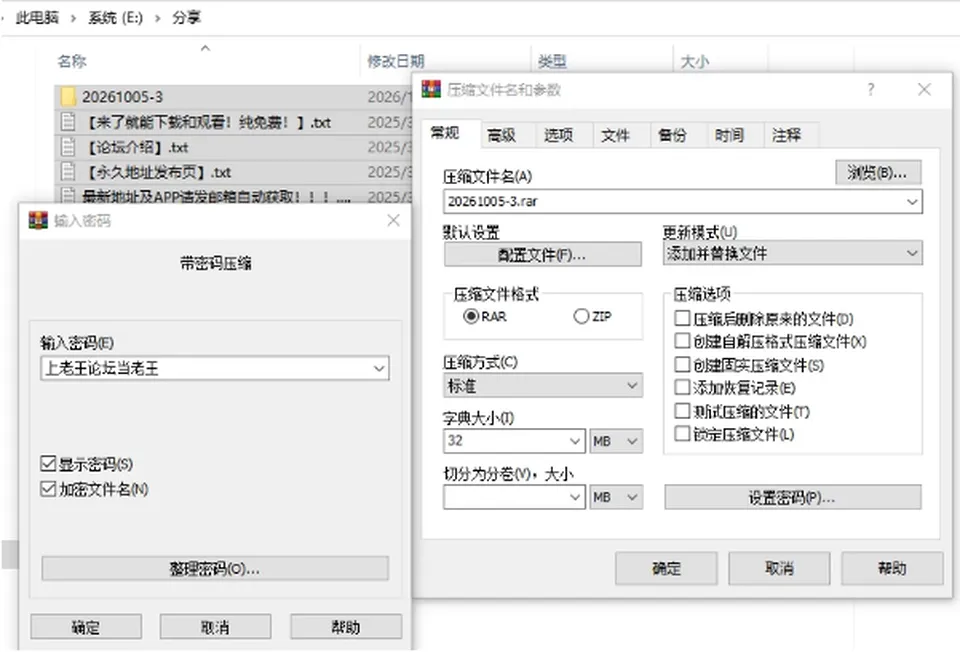The height and width of the screenshot is (652, 960).
Task: Click the file icon beside 【永久地址发布页】.txt
Action: click(x=68, y=172)
